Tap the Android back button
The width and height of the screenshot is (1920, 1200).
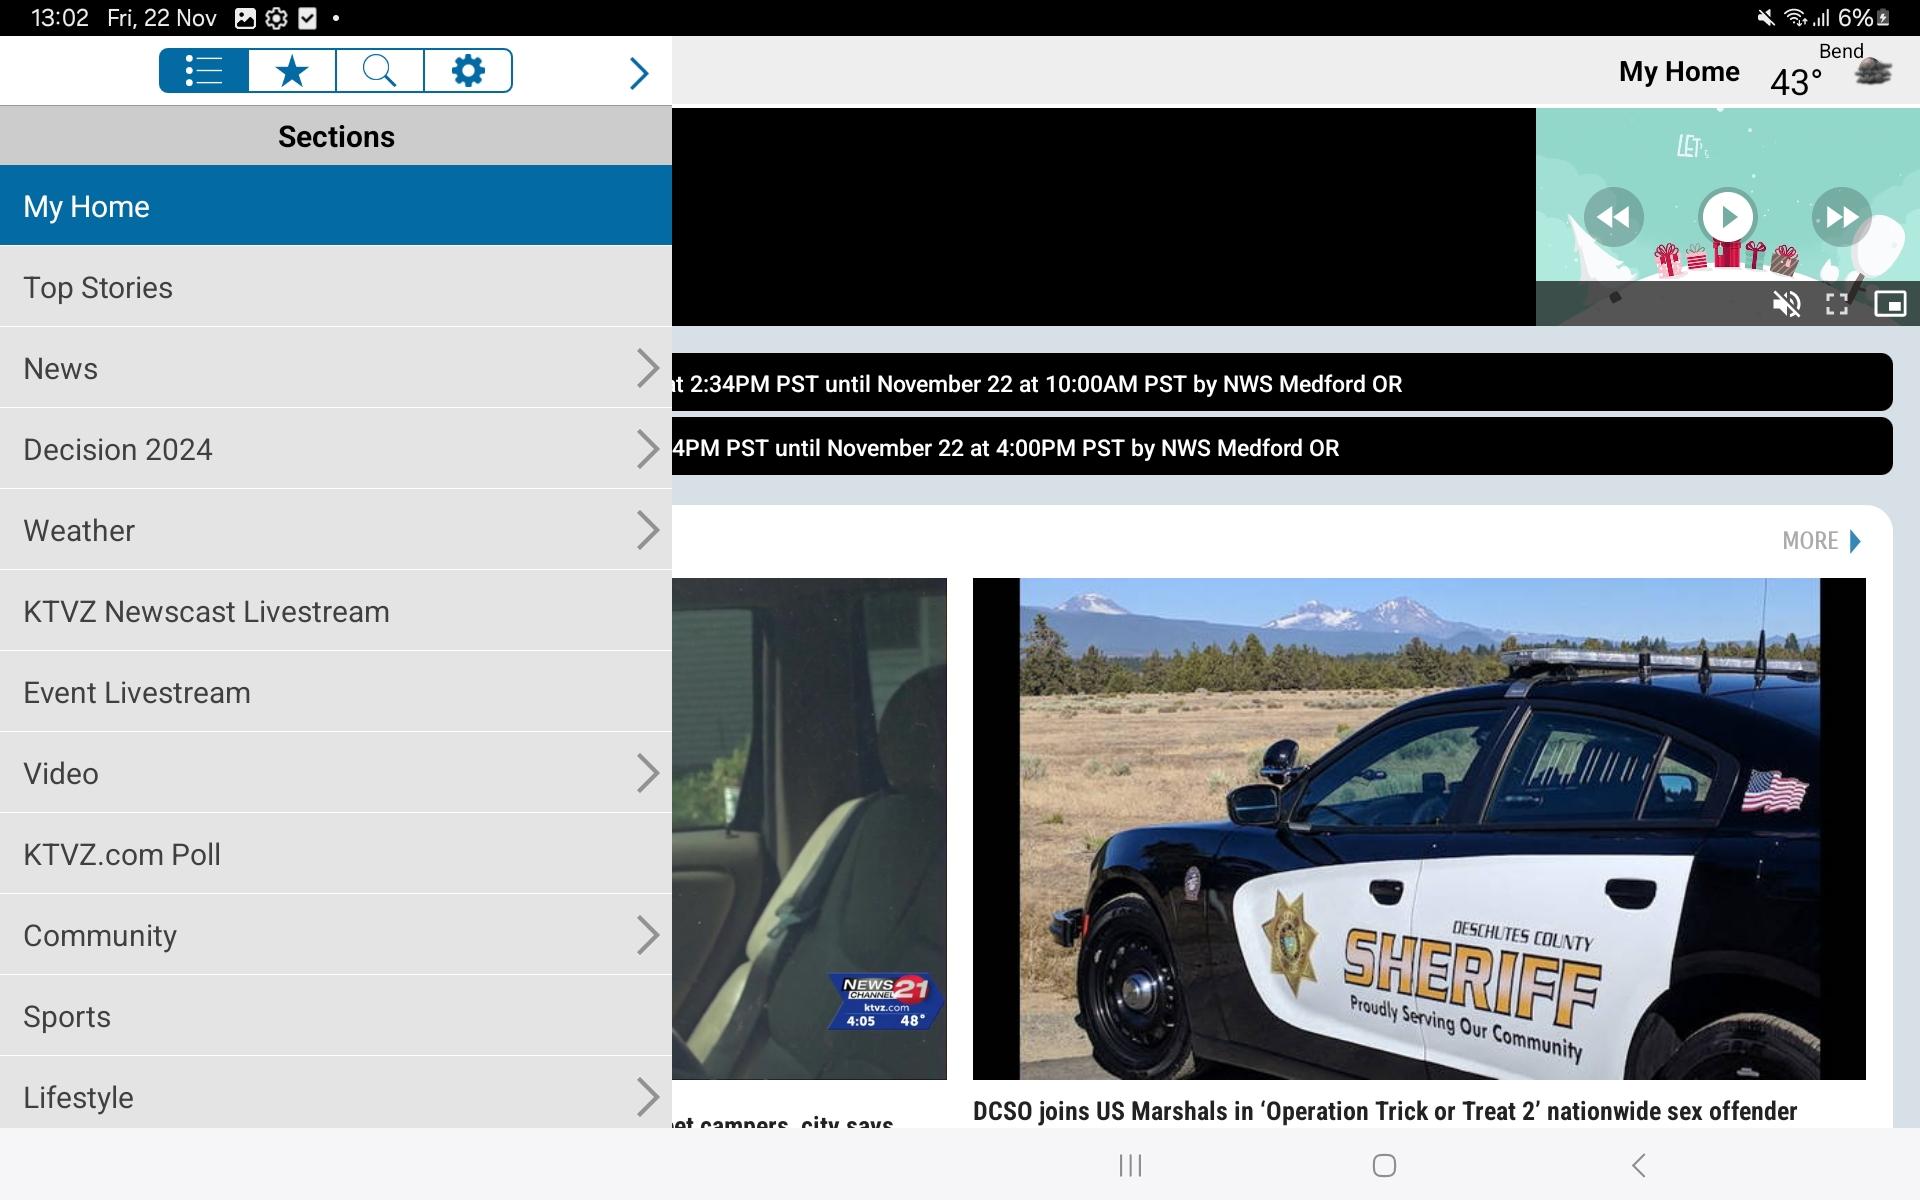click(1638, 1165)
